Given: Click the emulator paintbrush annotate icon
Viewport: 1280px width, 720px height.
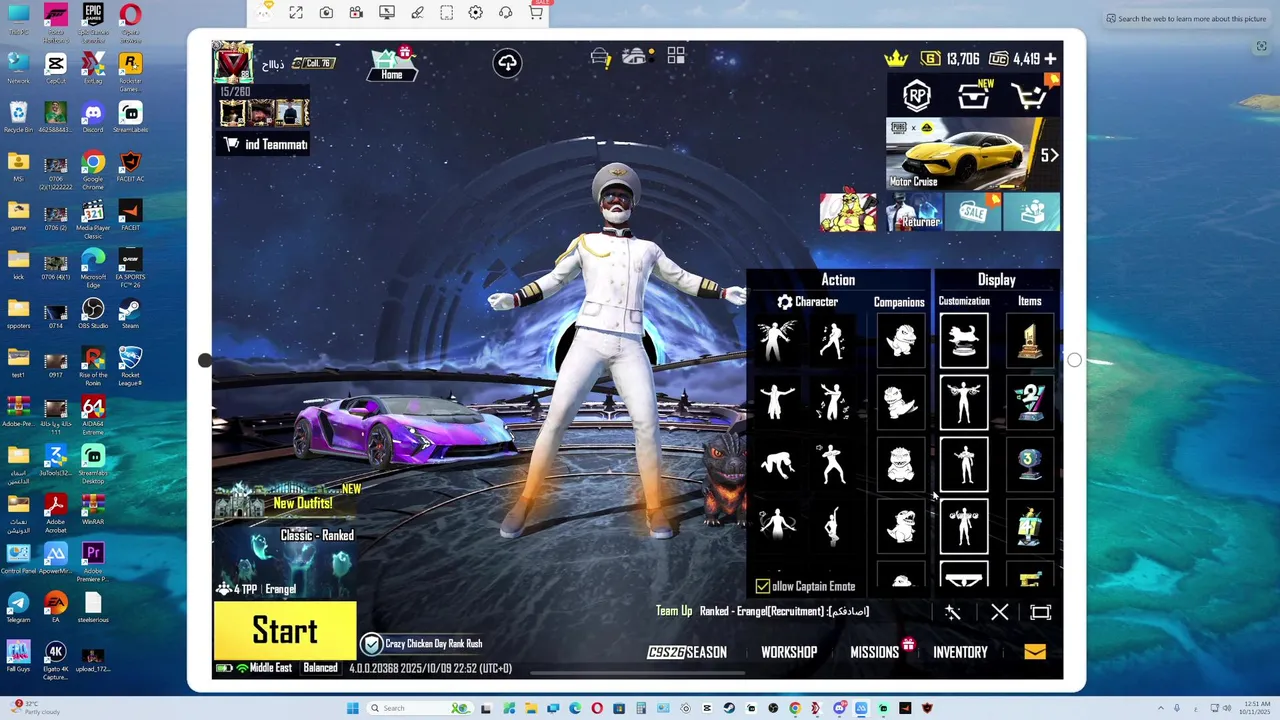Looking at the screenshot, I should [x=416, y=12].
